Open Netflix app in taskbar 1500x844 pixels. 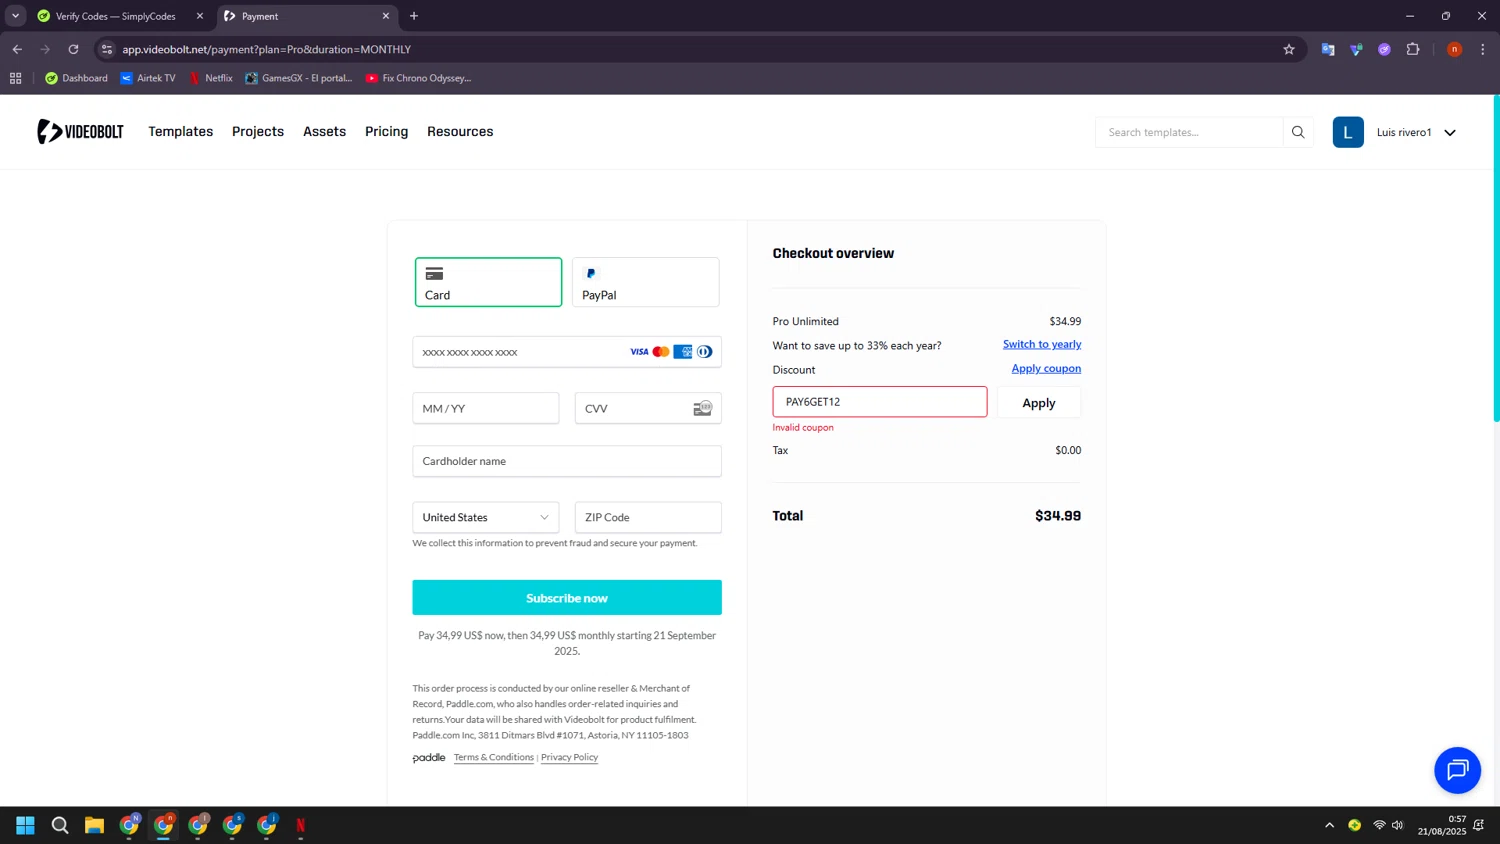(x=300, y=825)
